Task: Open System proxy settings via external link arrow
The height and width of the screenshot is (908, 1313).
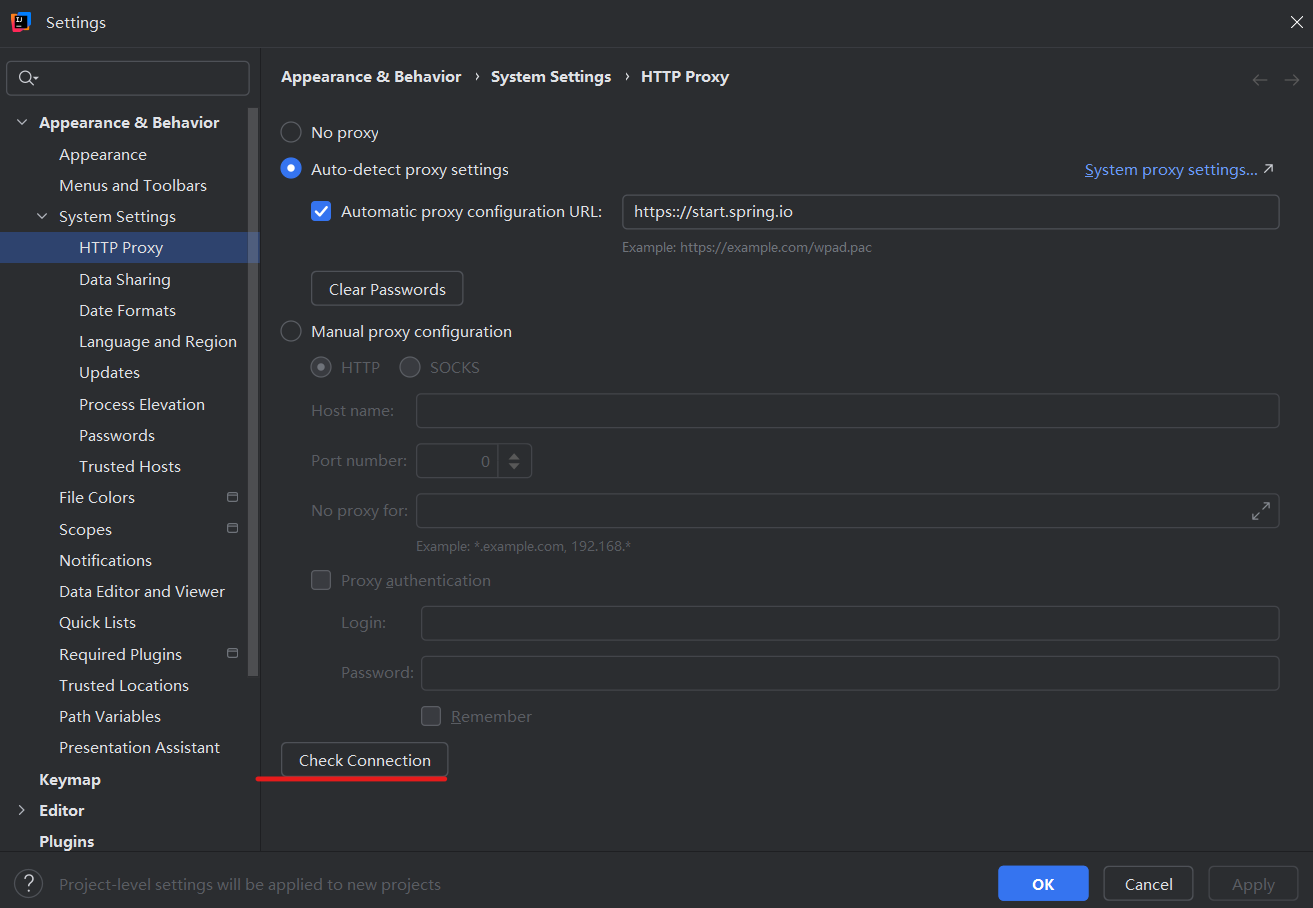Action: tap(1269, 168)
